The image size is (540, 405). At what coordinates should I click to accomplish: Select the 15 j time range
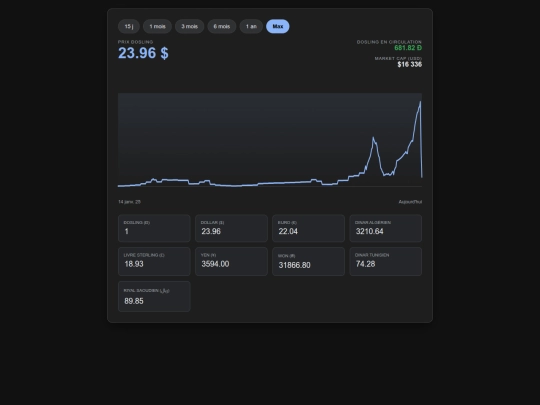point(129,27)
